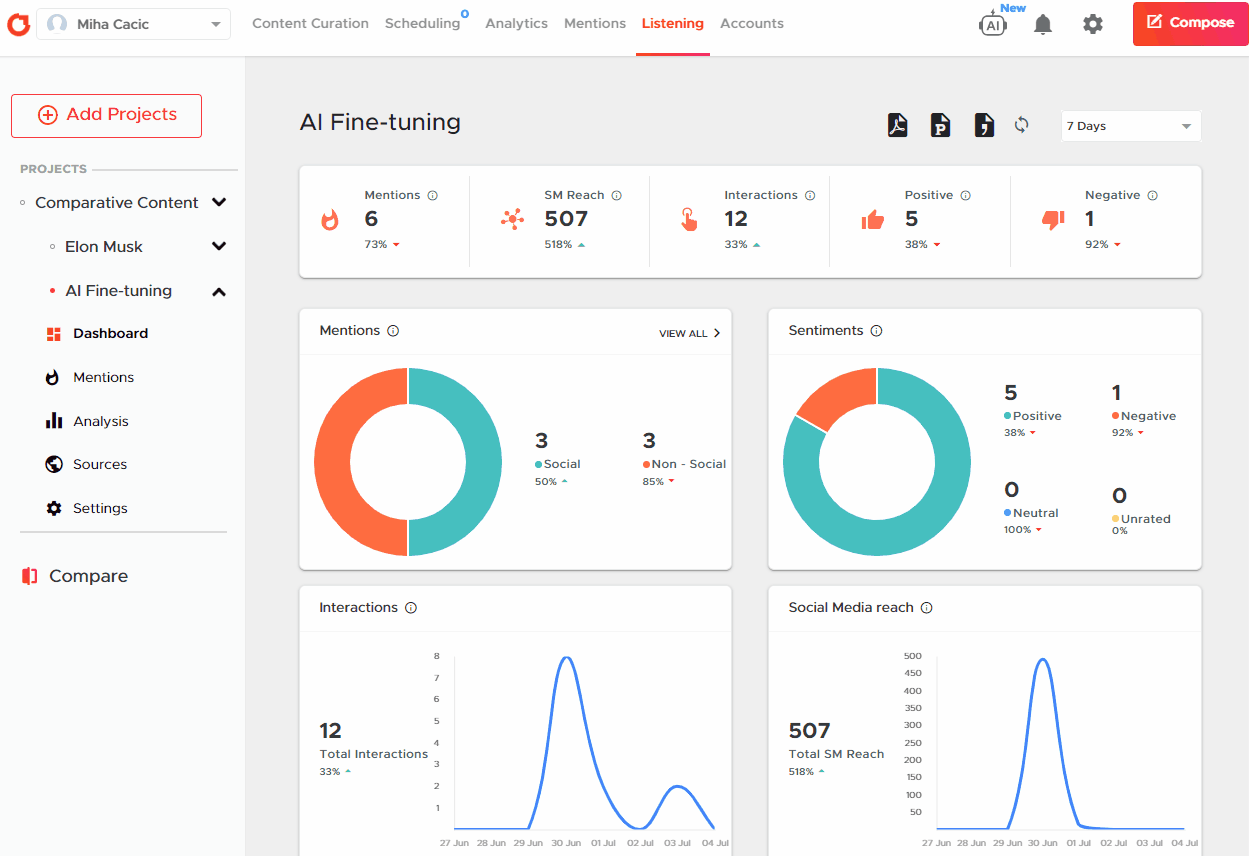Export the report as PDF
This screenshot has height=856, width=1249.
(x=897, y=124)
